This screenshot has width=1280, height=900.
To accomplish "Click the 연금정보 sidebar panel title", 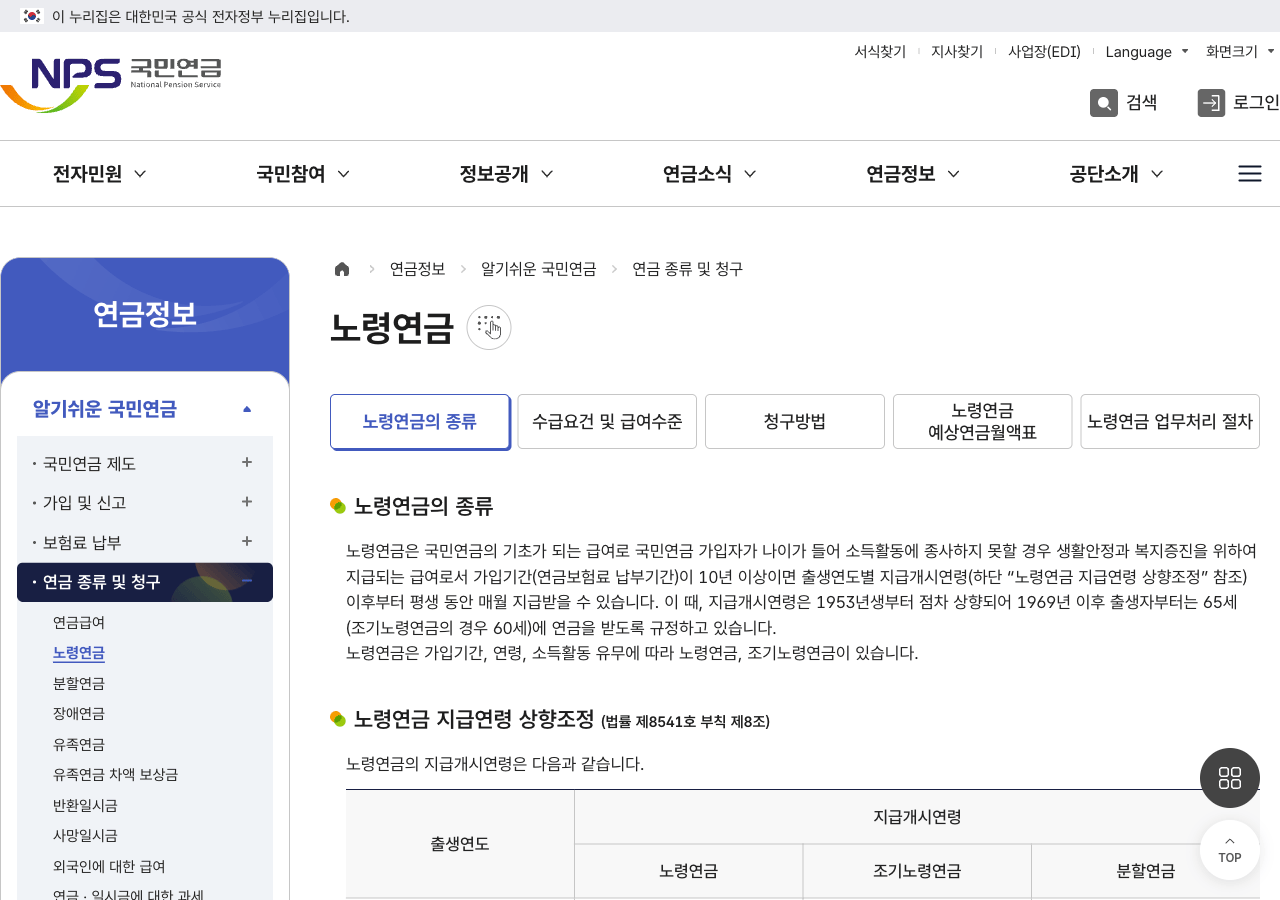I will coord(145,314).
